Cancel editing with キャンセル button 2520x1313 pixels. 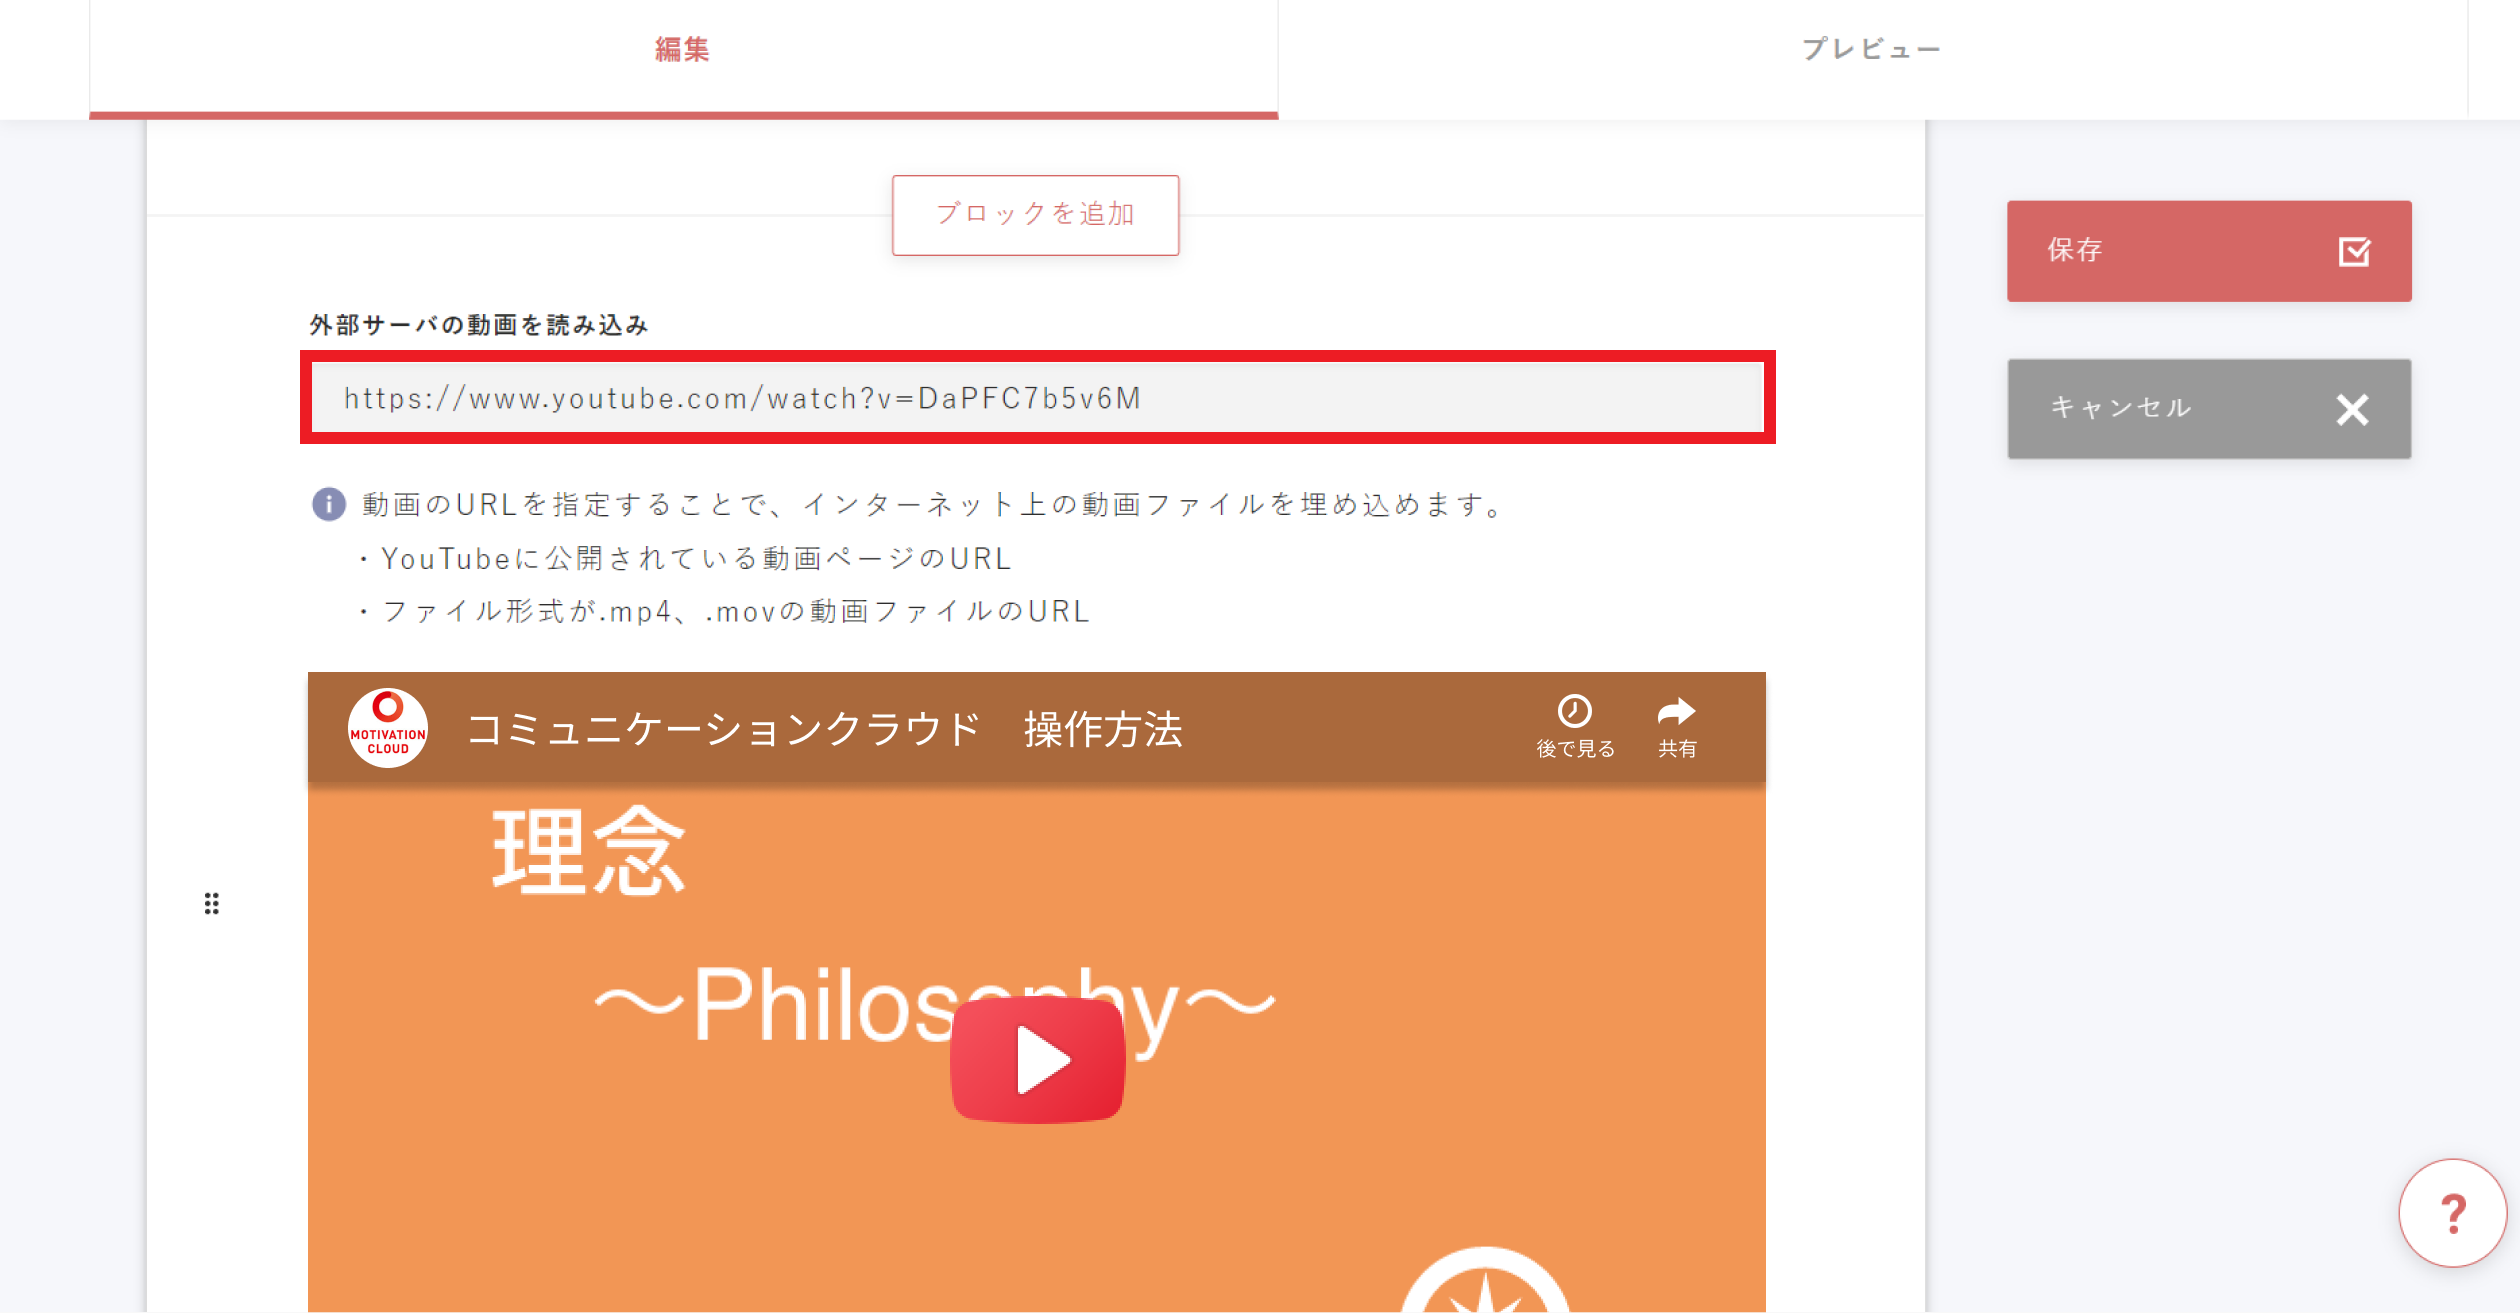coord(2209,409)
